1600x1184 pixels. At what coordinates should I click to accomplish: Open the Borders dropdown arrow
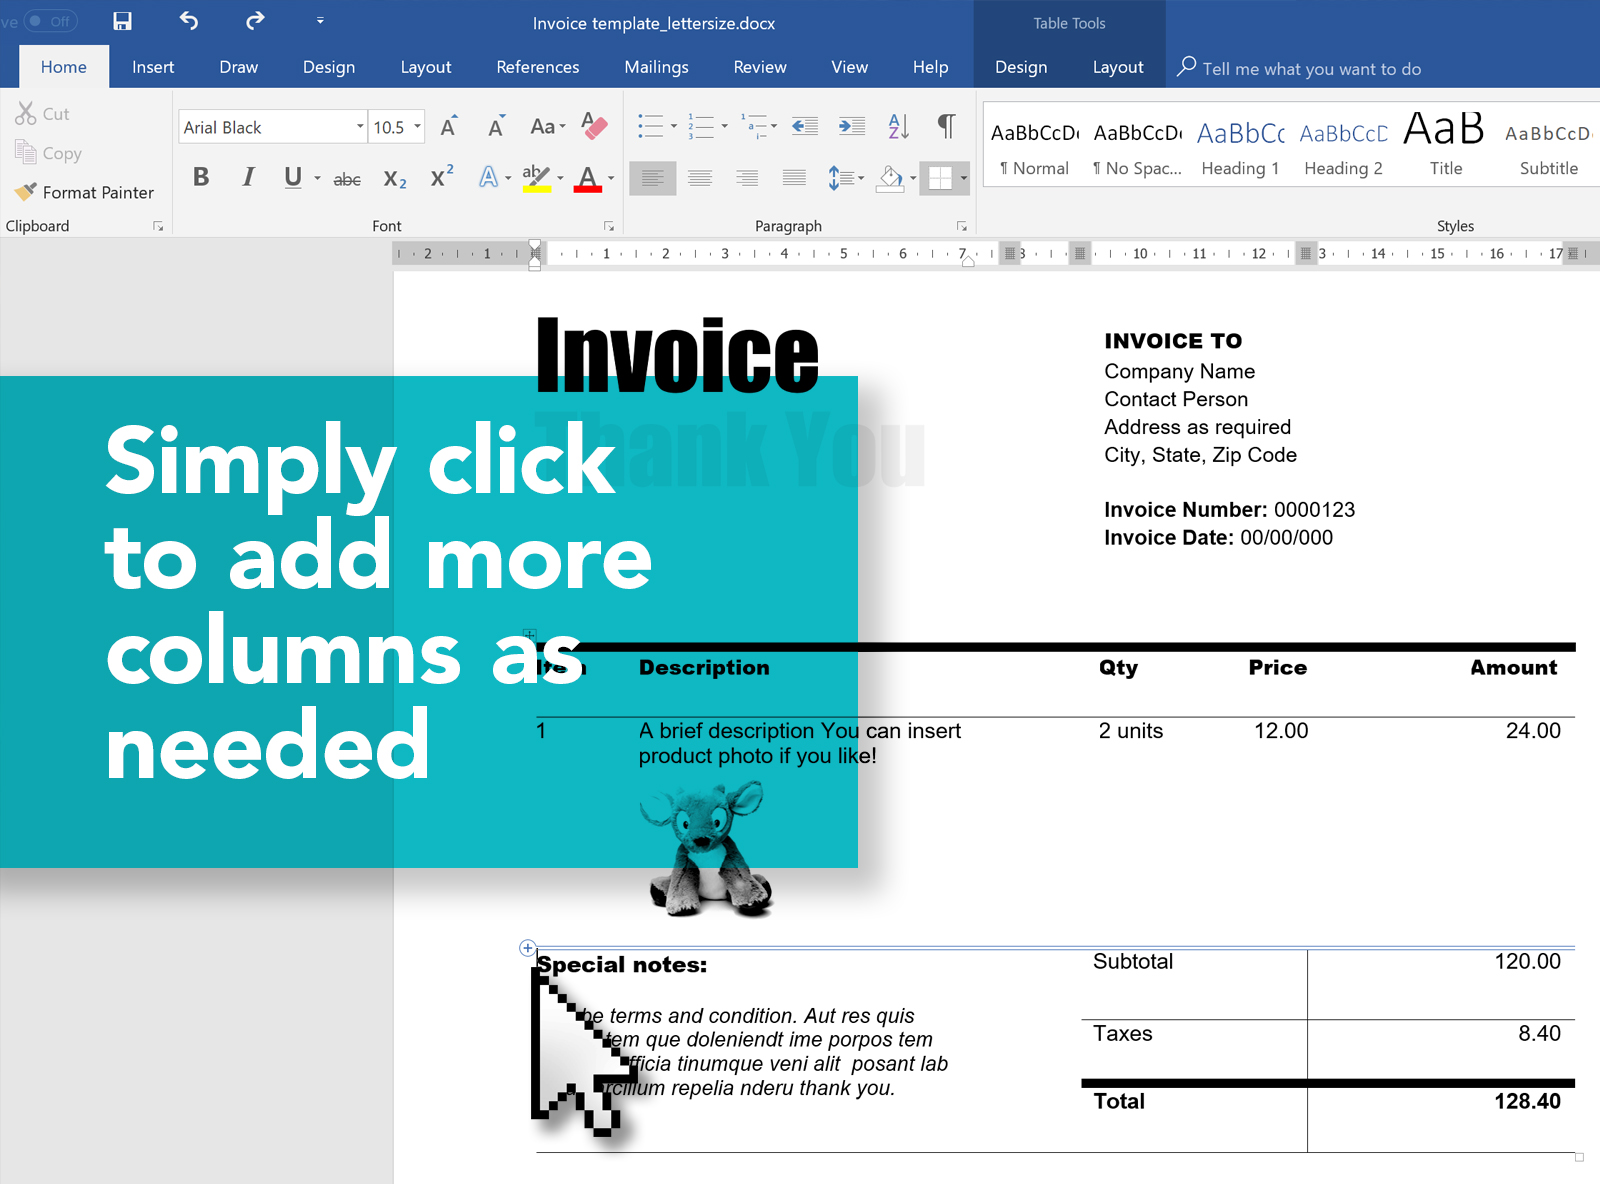tap(963, 178)
